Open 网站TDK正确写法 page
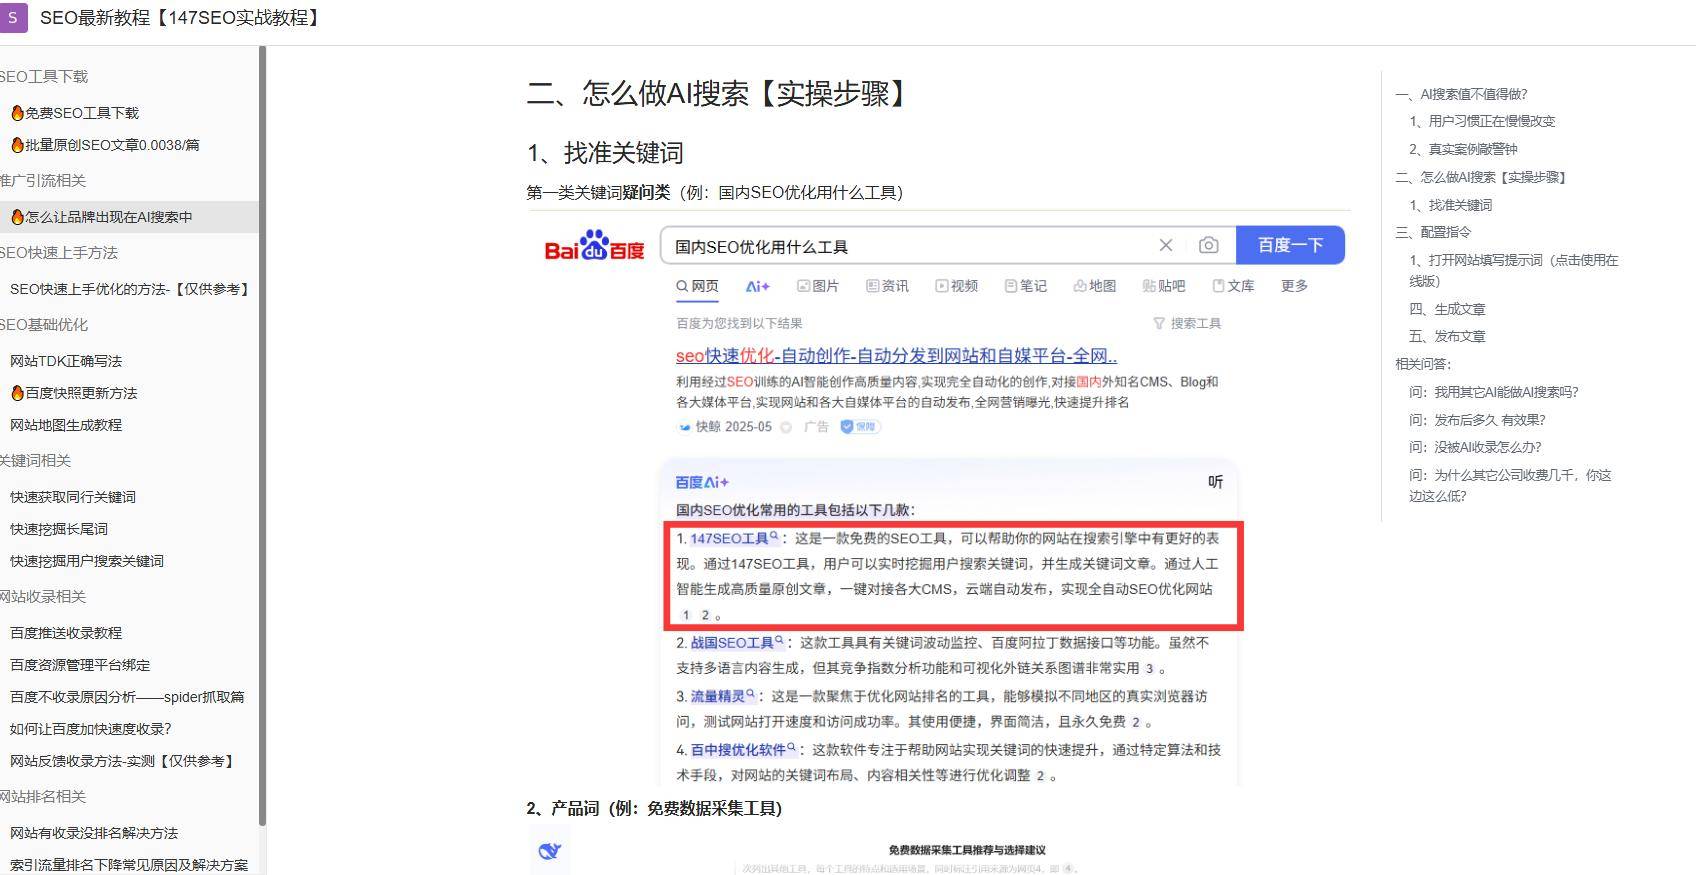The height and width of the screenshot is (875, 1696). point(66,361)
